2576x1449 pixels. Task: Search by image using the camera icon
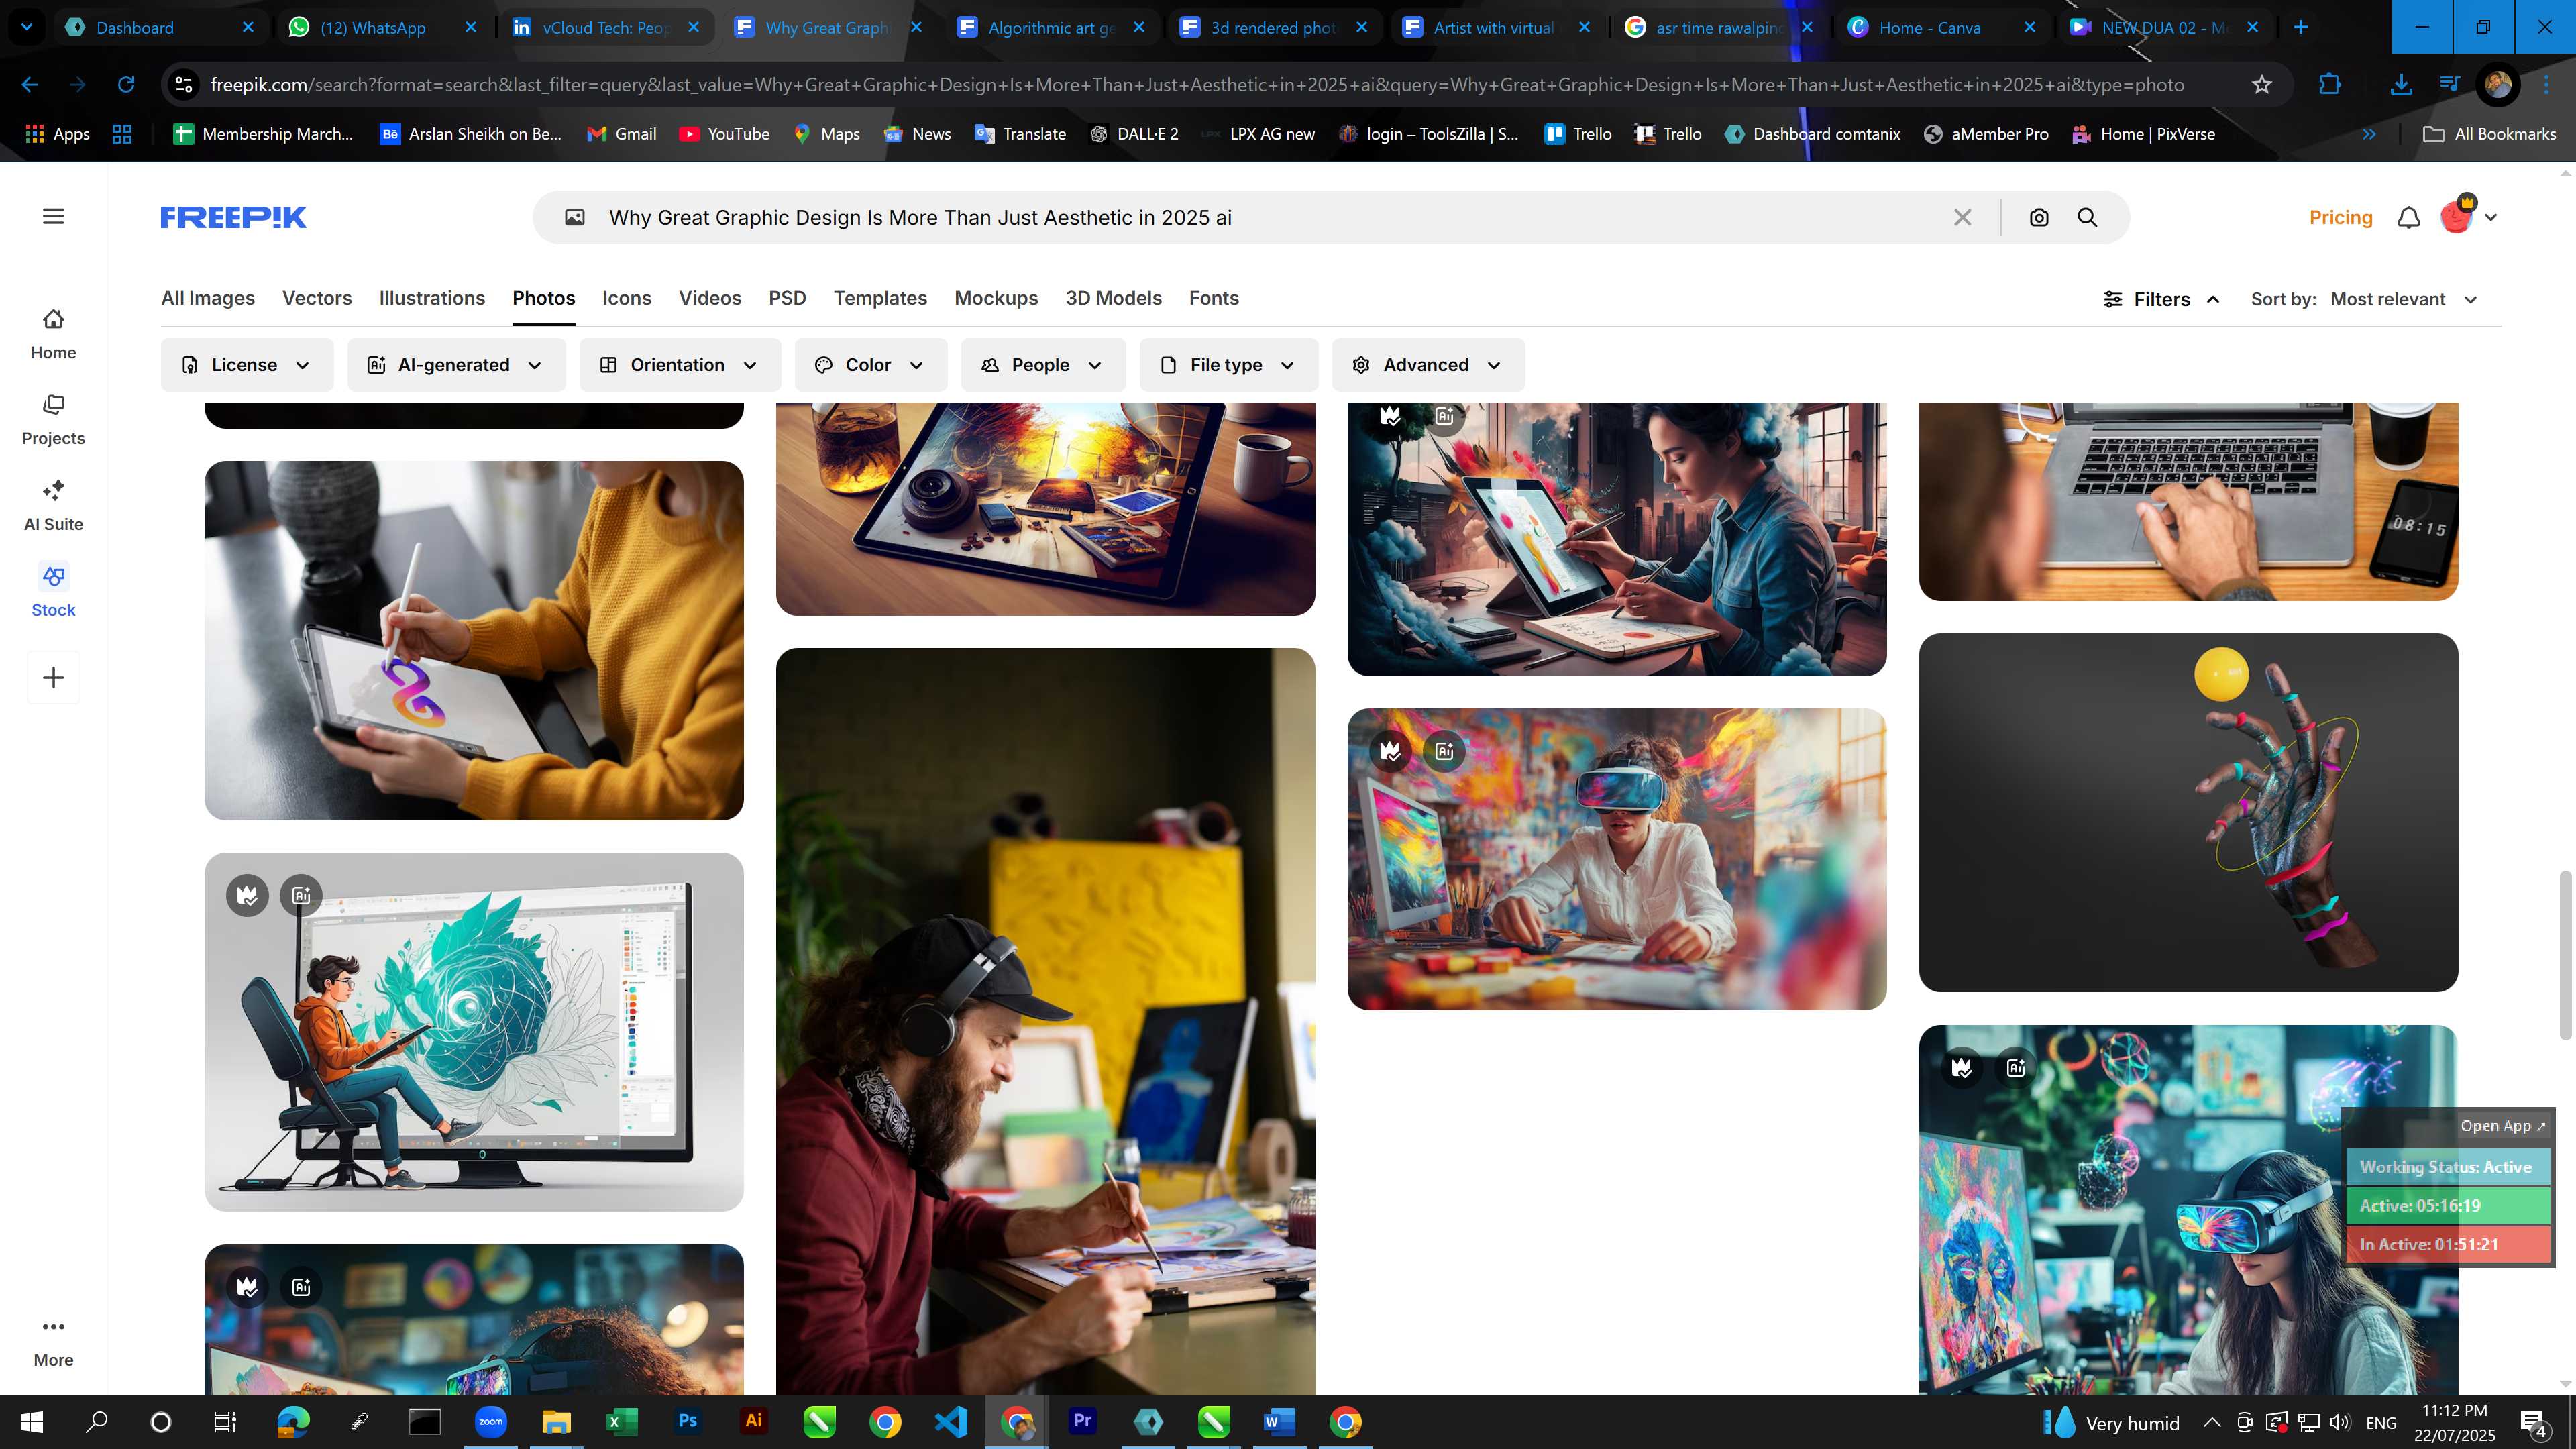point(2039,217)
